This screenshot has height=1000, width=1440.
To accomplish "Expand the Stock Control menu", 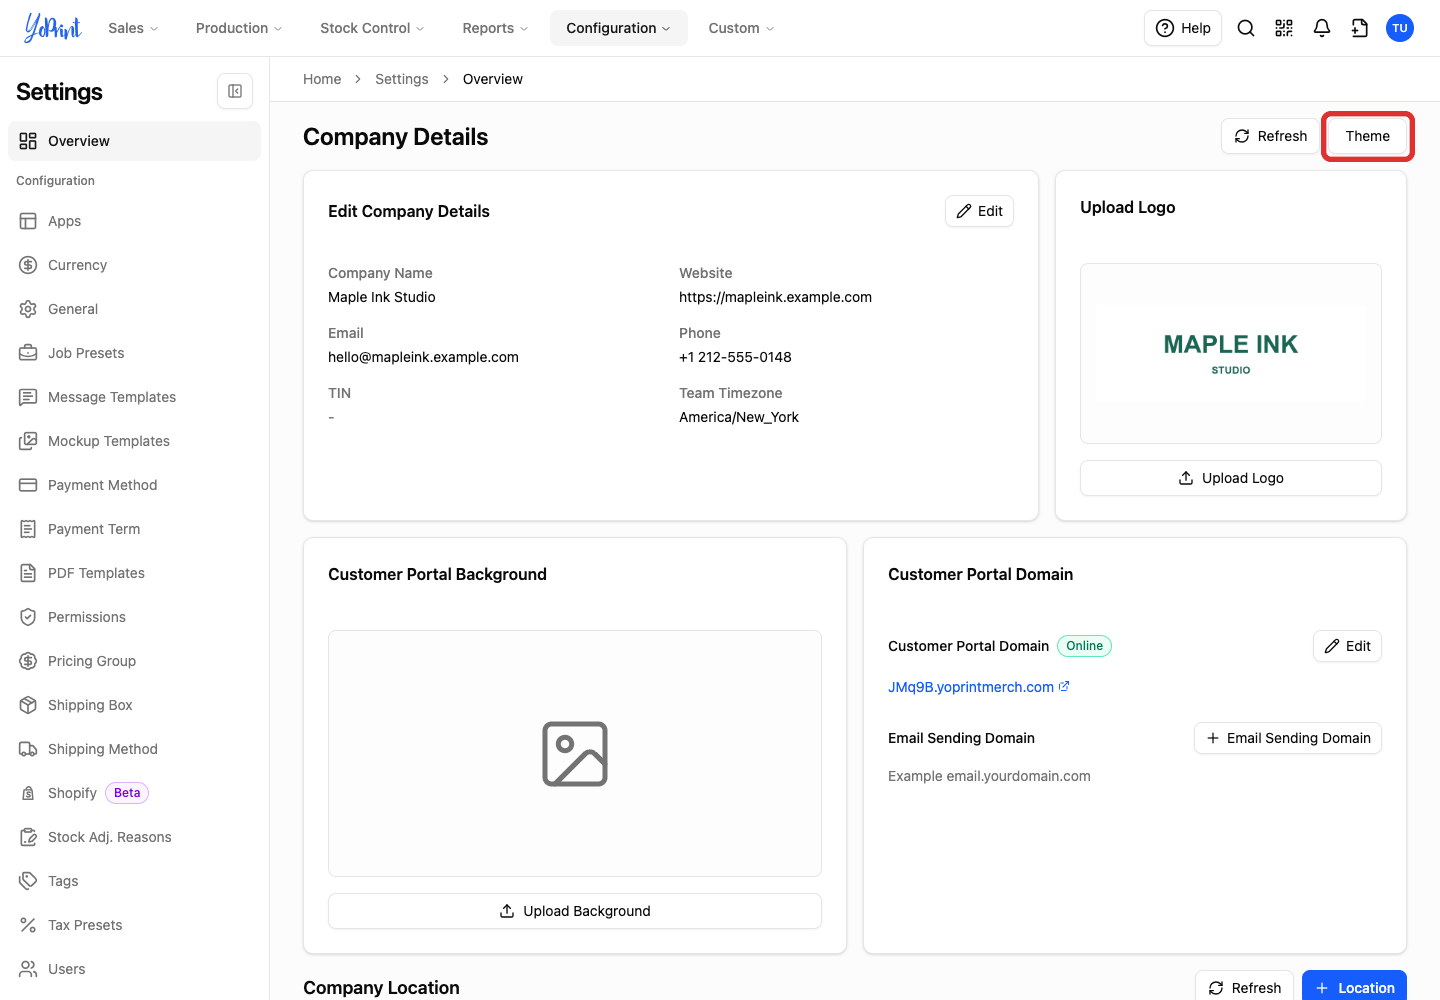I will tap(372, 28).
